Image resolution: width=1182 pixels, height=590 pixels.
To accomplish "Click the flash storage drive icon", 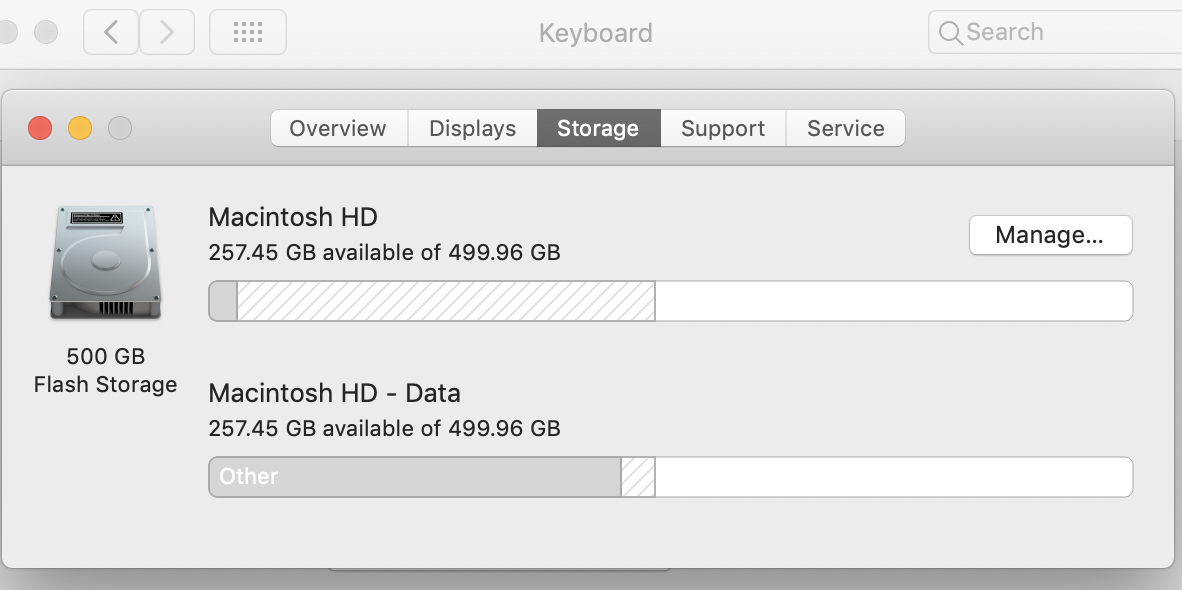I will point(104,262).
